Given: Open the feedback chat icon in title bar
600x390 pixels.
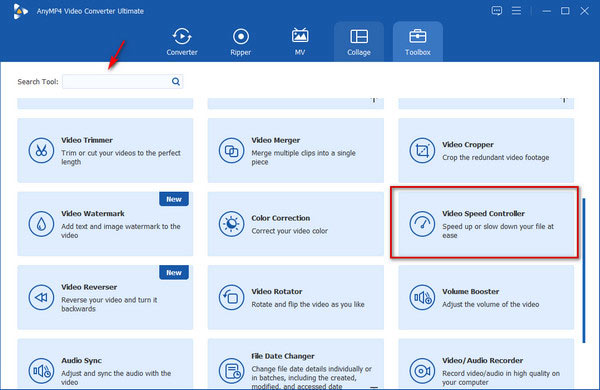Looking at the screenshot, I should pyautogui.click(x=497, y=11).
